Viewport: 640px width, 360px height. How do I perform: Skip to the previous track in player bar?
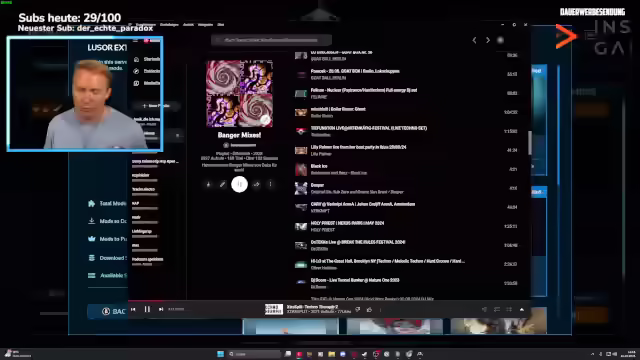tap(133, 309)
